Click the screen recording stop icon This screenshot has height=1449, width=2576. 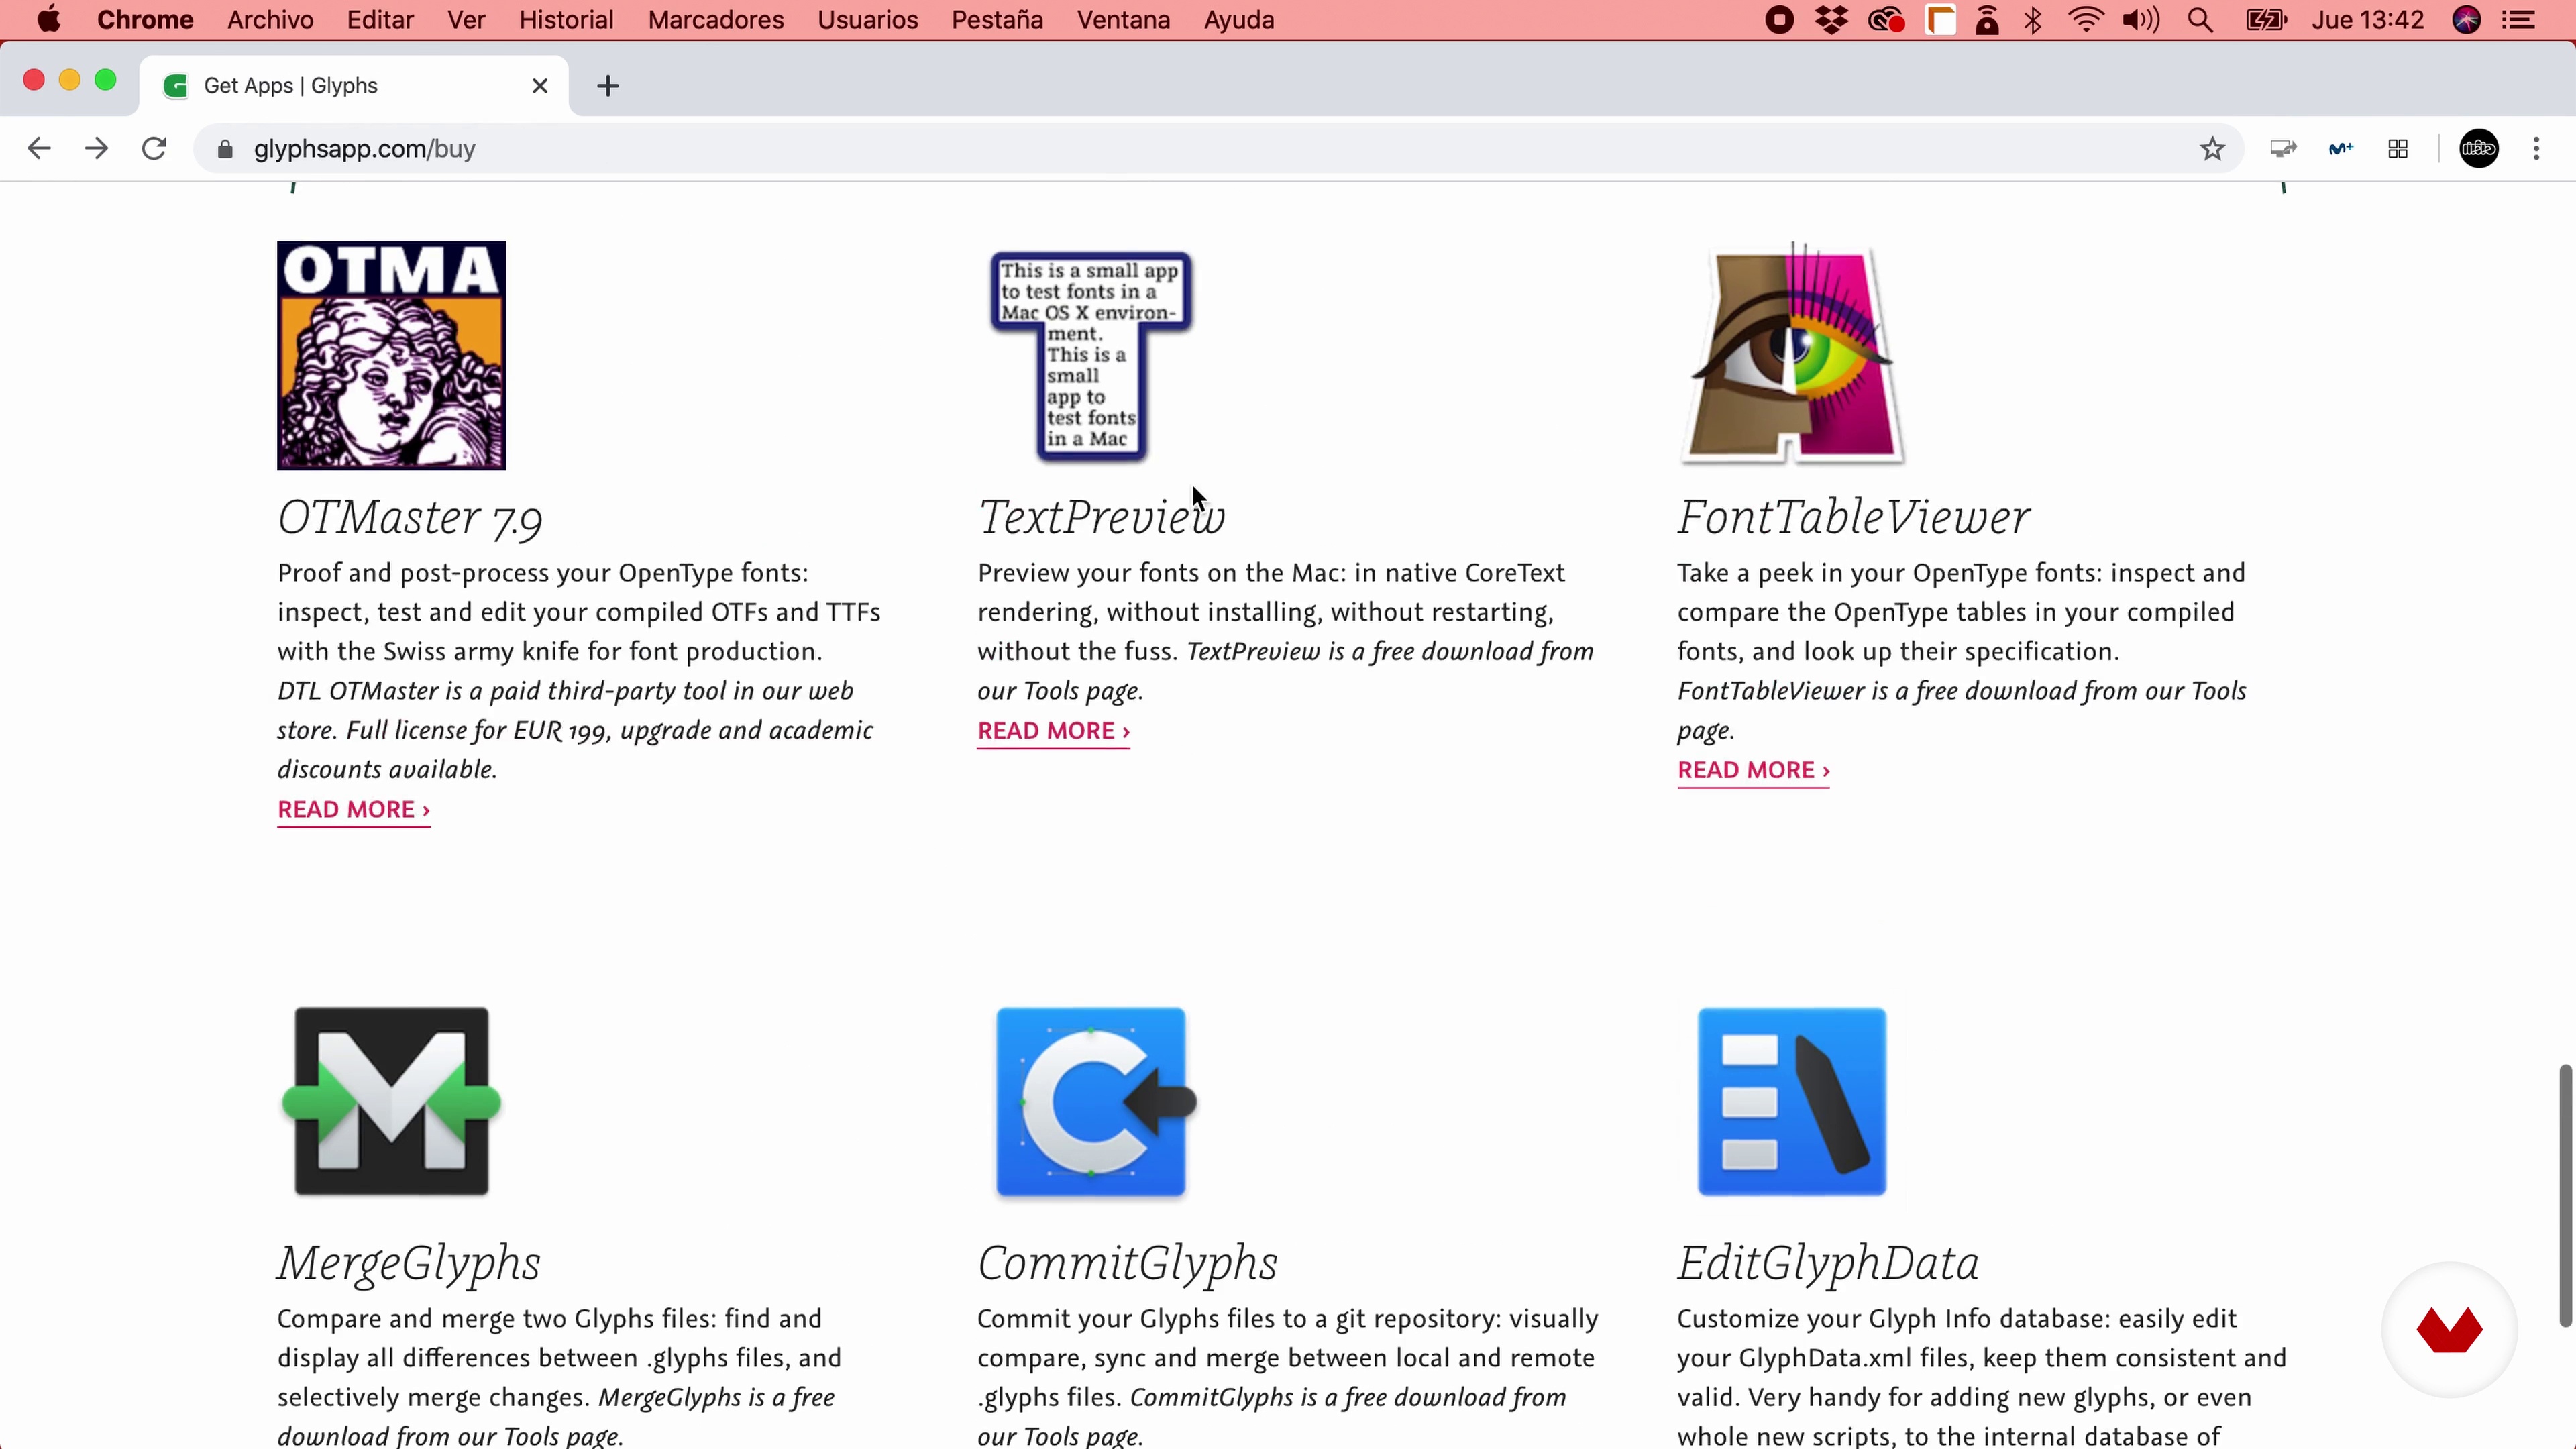coord(1779,20)
